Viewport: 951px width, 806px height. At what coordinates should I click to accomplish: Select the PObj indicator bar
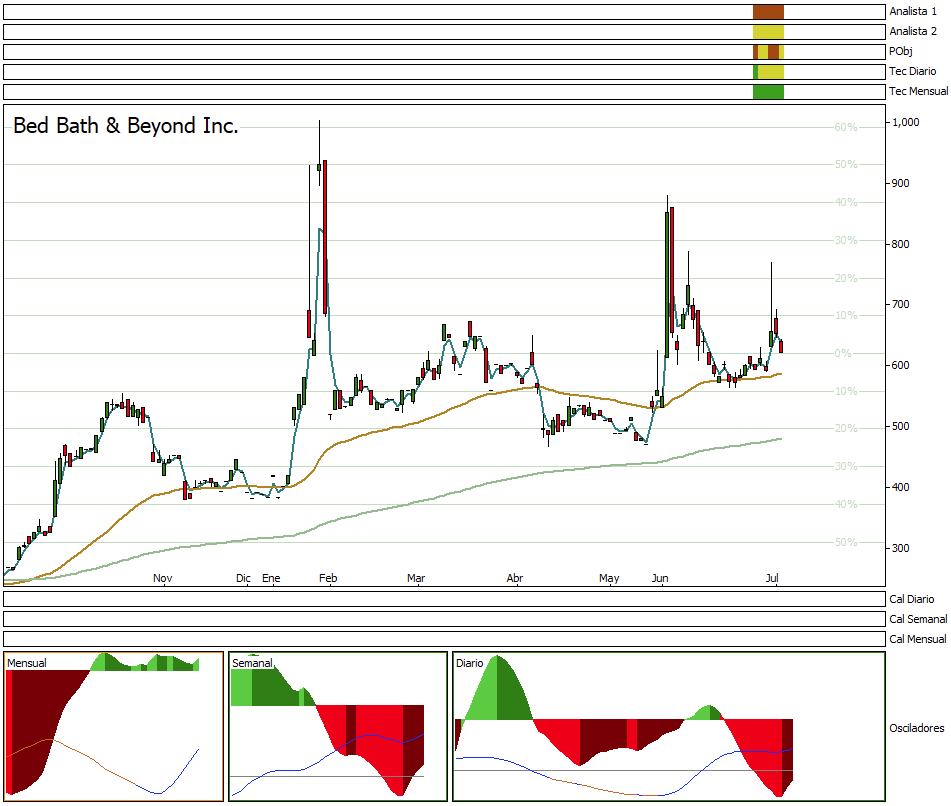point(444,52)
